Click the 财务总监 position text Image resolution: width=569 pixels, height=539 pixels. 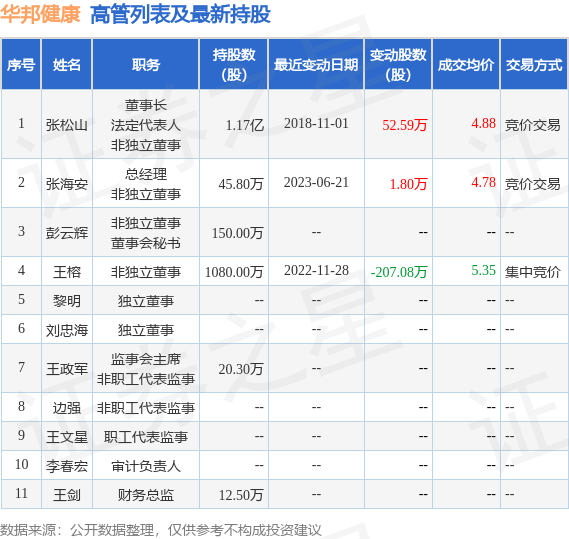[146, 495]
